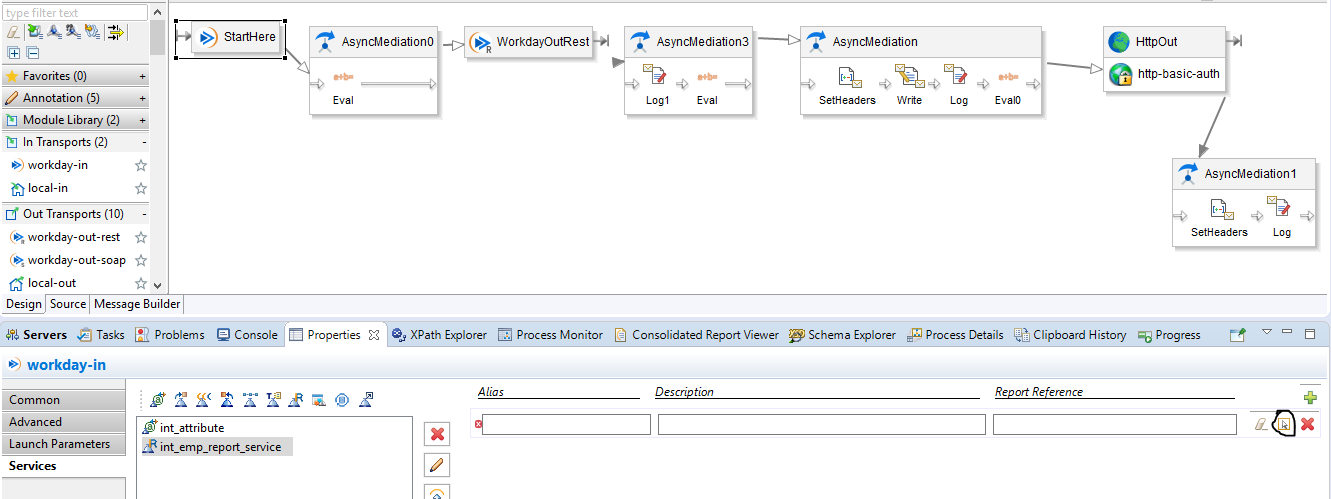Open the Clipboard History tab
The width and height of the screenshot is (1331, 499).
coord(1070,335)
